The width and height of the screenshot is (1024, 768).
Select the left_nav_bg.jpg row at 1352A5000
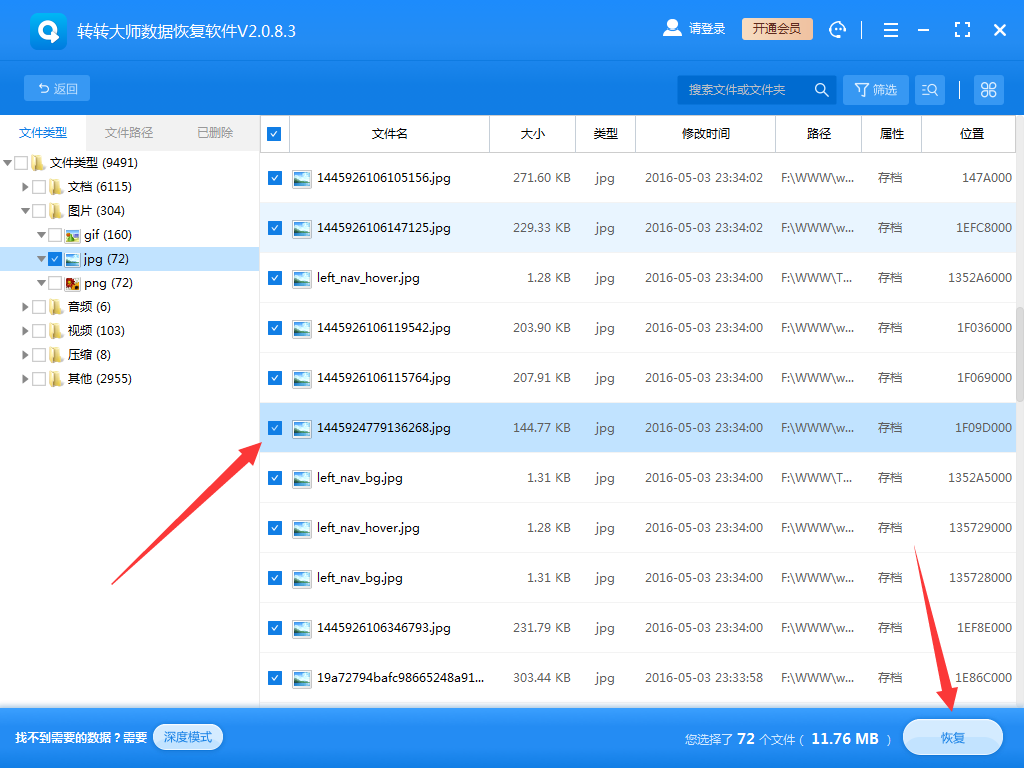[x=637, y=478]
